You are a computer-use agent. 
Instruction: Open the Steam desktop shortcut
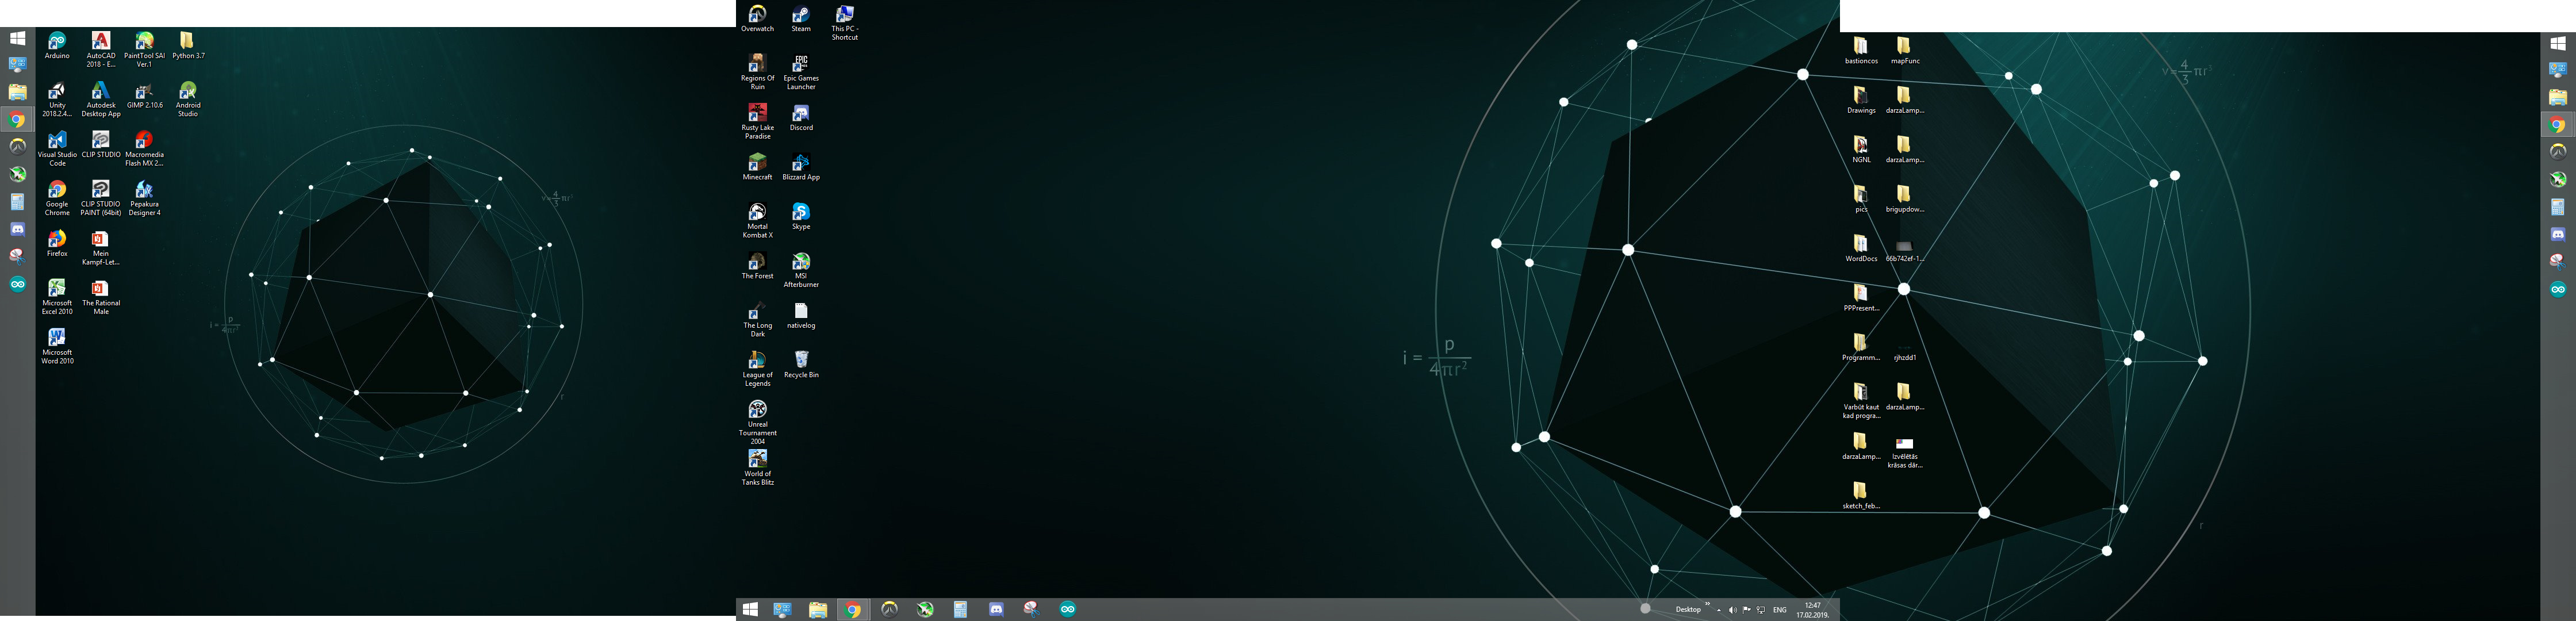(801, 19)
